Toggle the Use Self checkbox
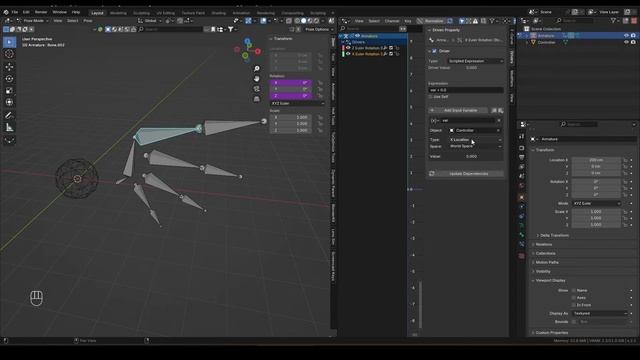 [431, 97]
